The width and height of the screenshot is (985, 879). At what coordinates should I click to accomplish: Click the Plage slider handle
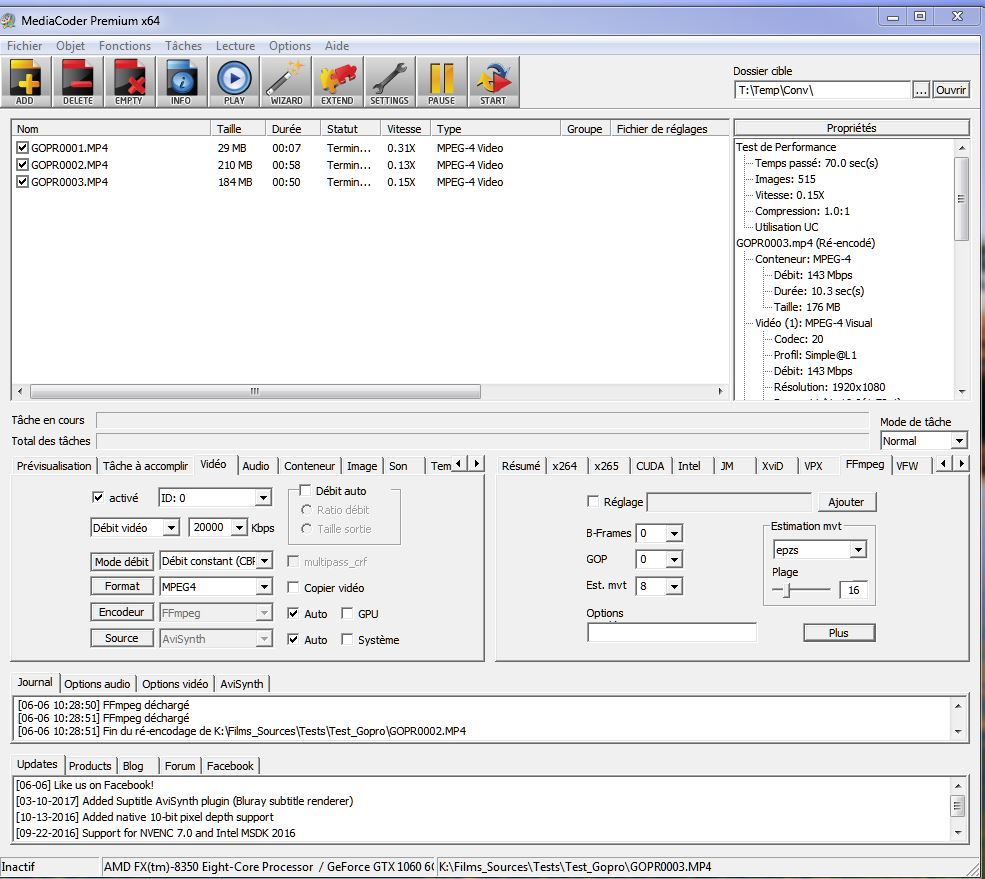tap(786, 590)
